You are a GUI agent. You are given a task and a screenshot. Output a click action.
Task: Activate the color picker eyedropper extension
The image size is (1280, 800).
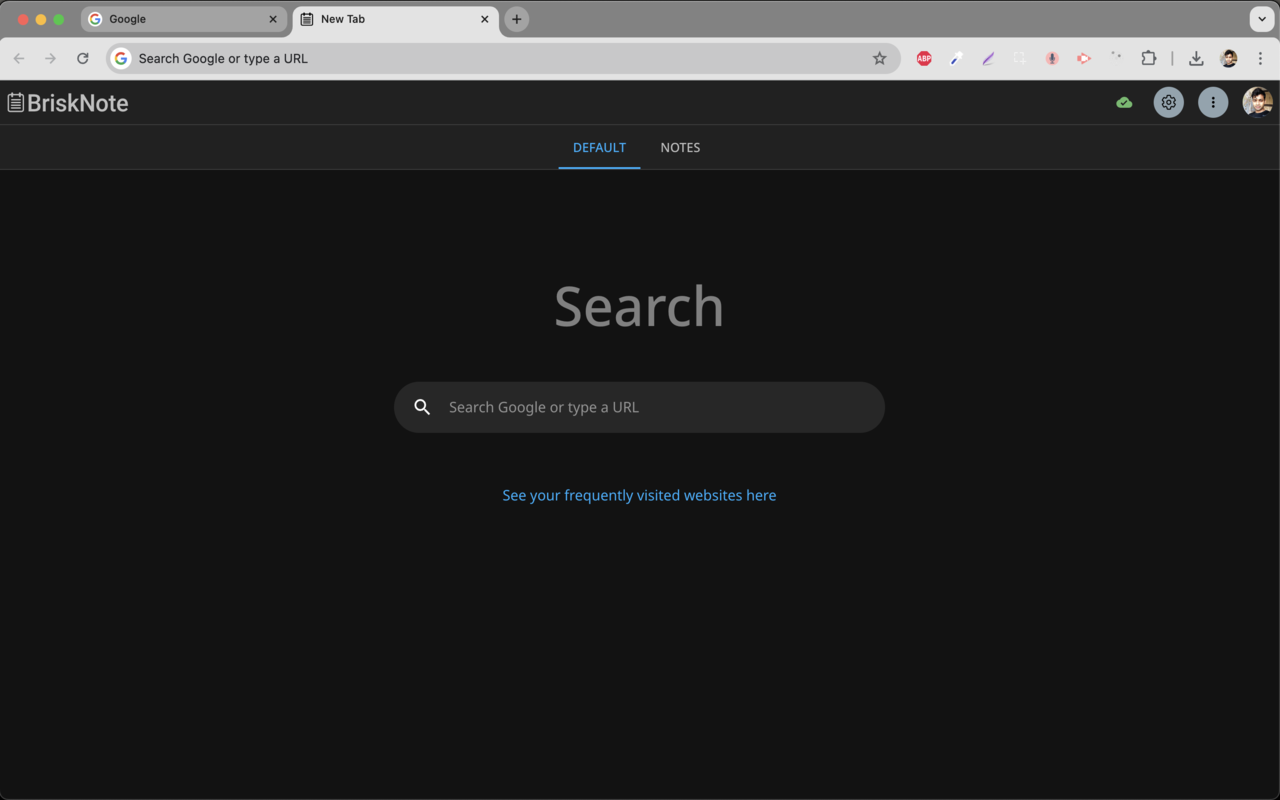pyautogui.click(x=956, y=58)
